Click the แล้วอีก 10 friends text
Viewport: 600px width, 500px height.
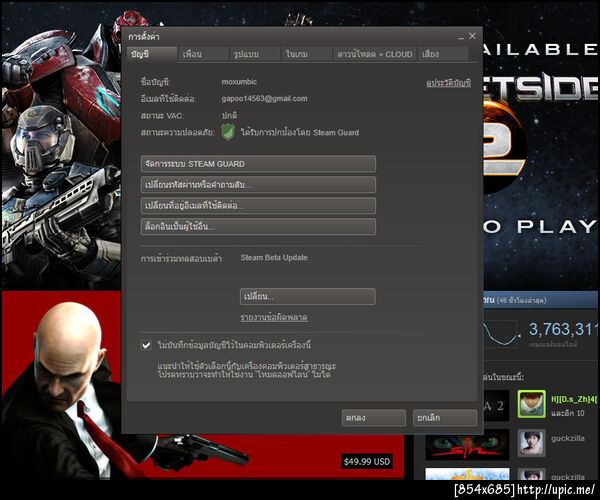click(x=567, y=413)
